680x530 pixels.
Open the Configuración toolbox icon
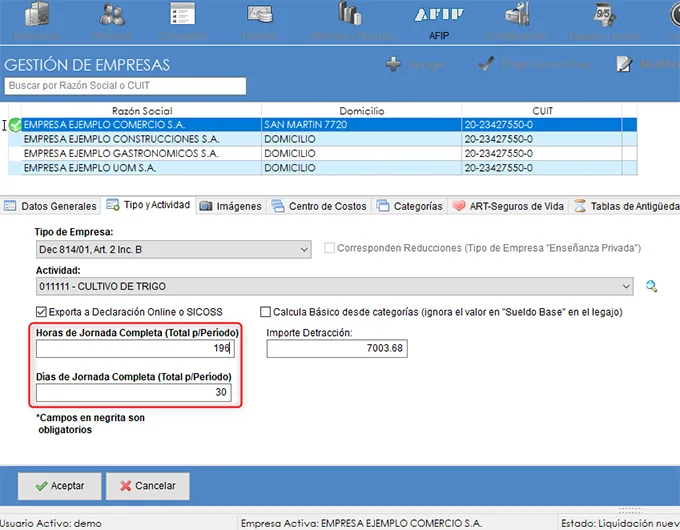(517, 15)
